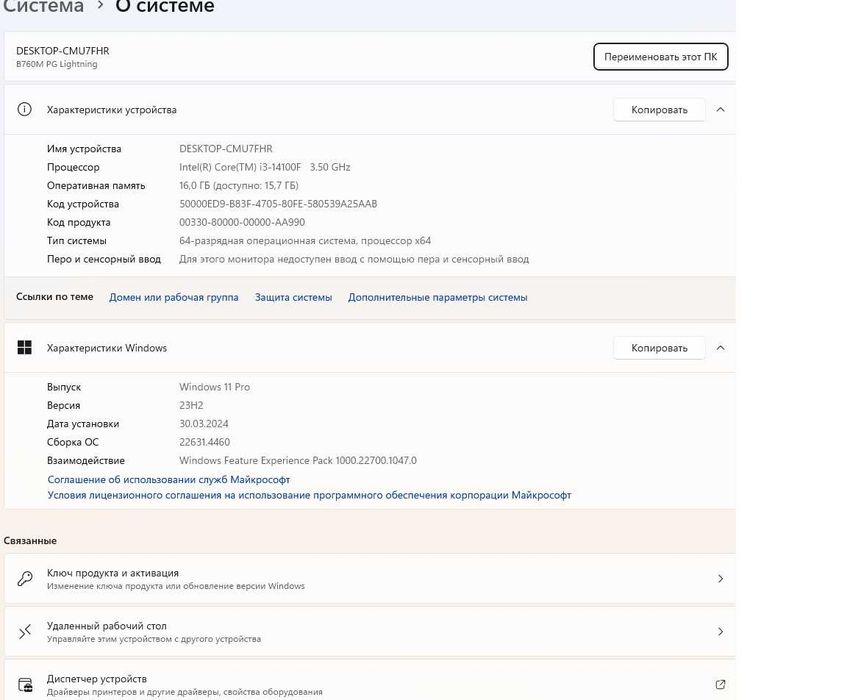This screenshot has height=700, width=847.
Task: Open Дополнительные параметры системы link
Action: click(x=438, y=297)
